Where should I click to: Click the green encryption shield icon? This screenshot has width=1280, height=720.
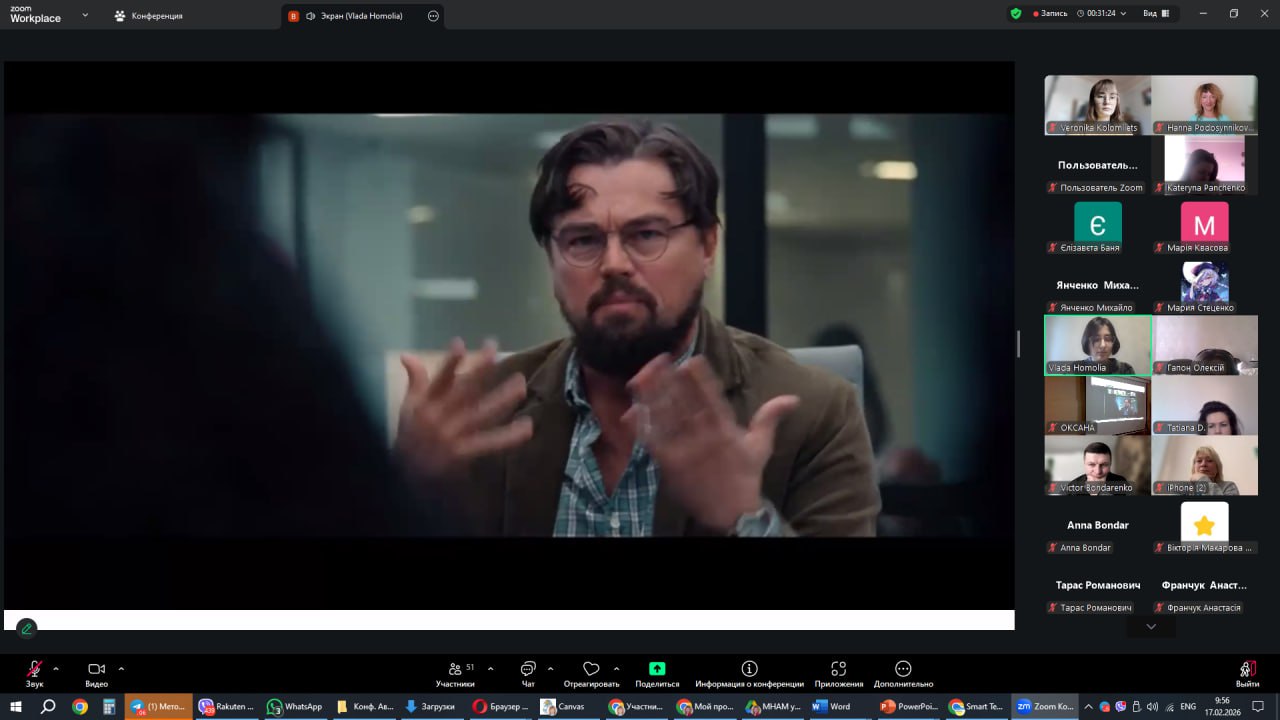(1016, 14)
